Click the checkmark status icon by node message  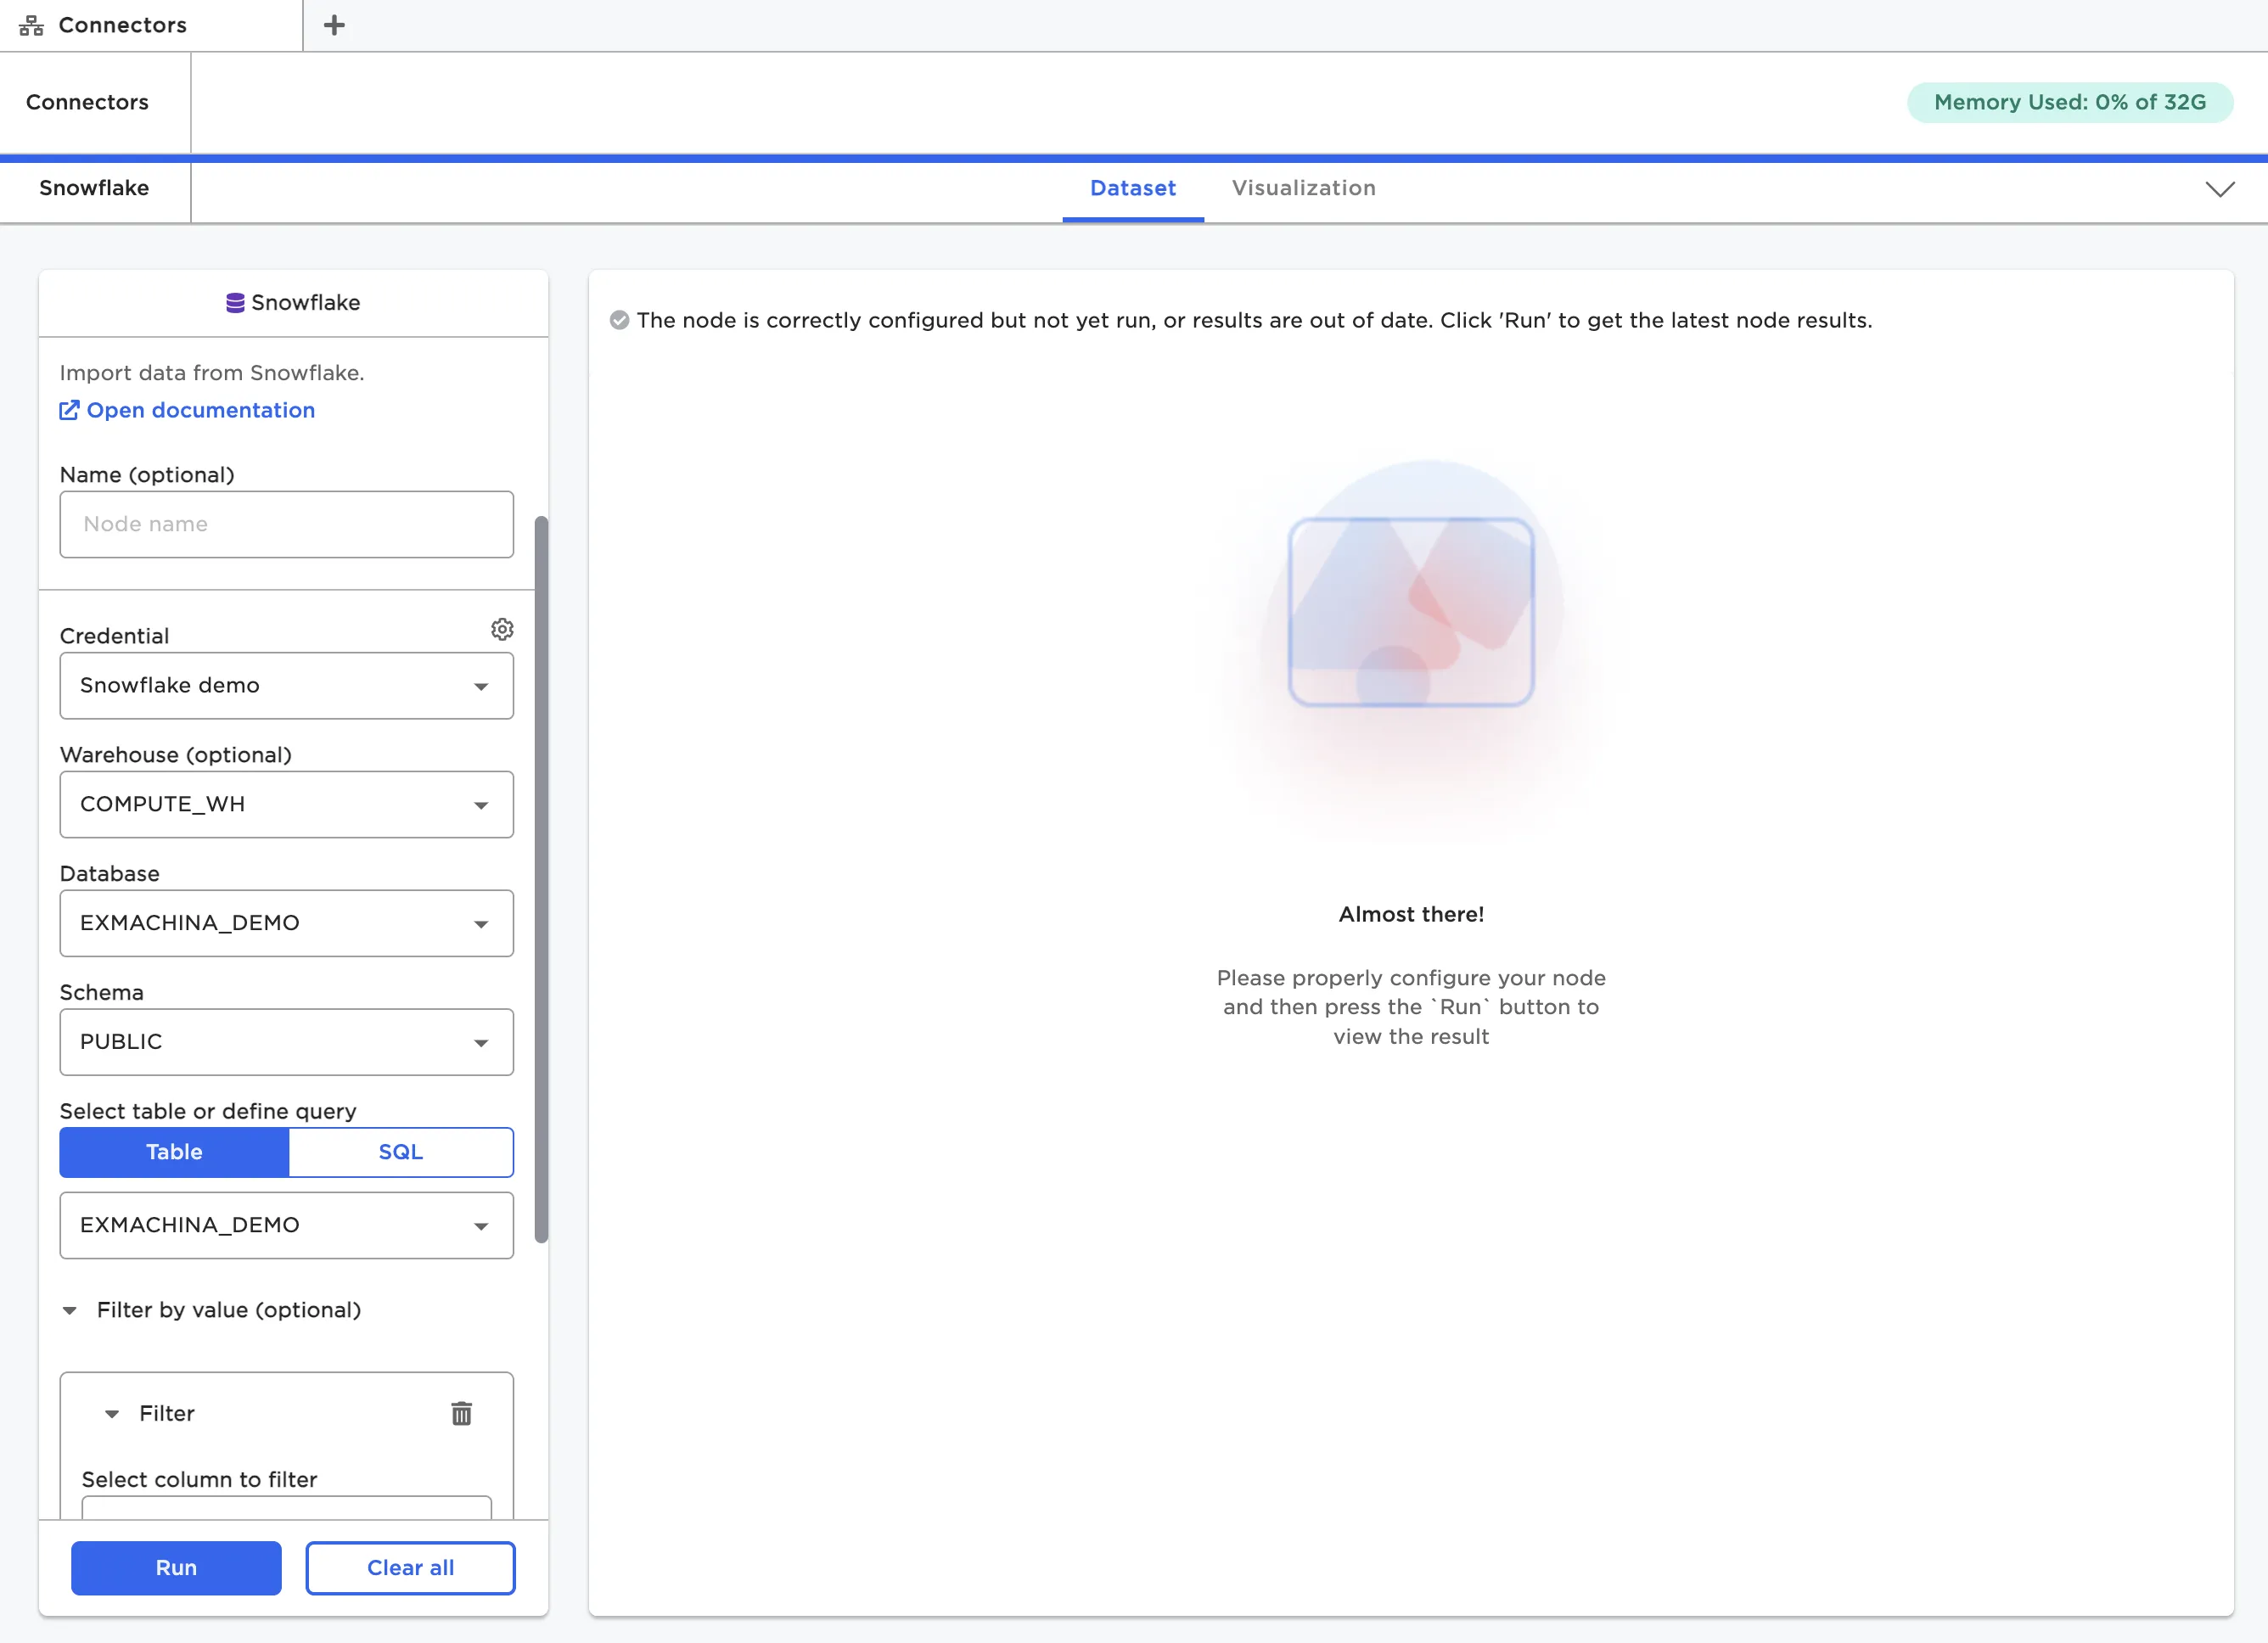pyautogui.click(x=619, y=320)
